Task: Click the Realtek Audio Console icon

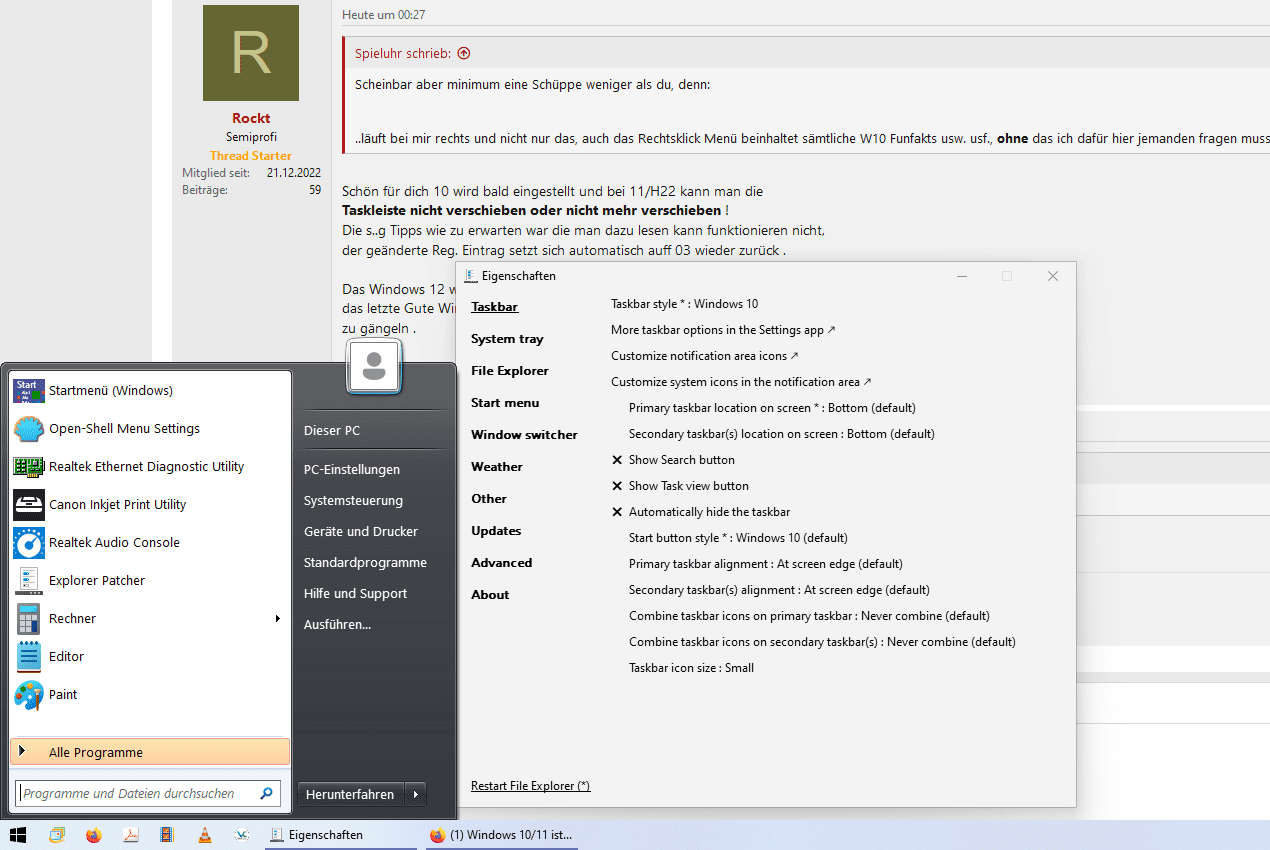Action: (x=28, y=543)
